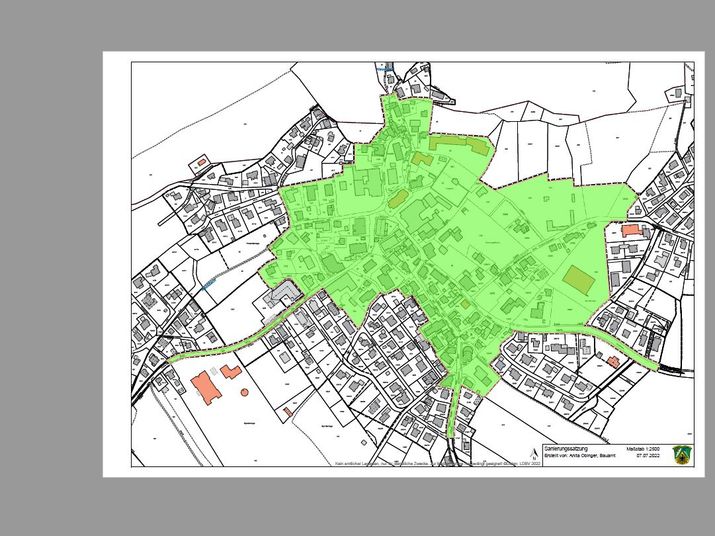Viewport: 715px width, 536px height.
Task: Select the large orange building at bottom-left
Action: [209, 386]
